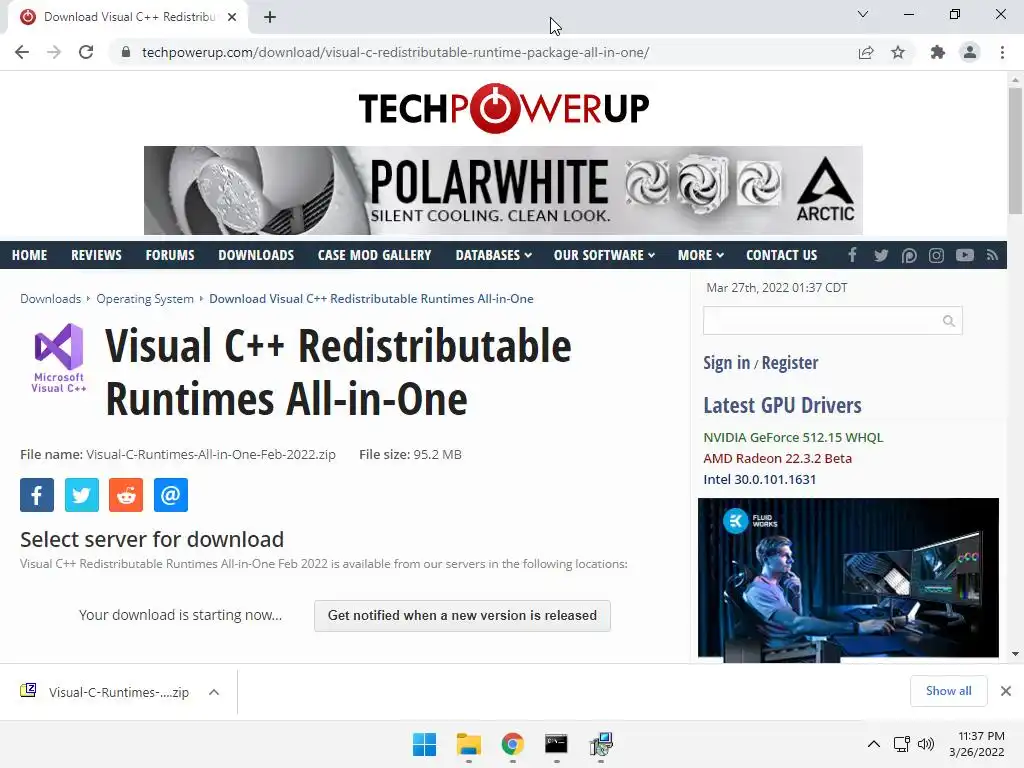Viewport: 1024px width, 768px height.
Task: Open Chrome profile avatar
Action: click(970, 52)
